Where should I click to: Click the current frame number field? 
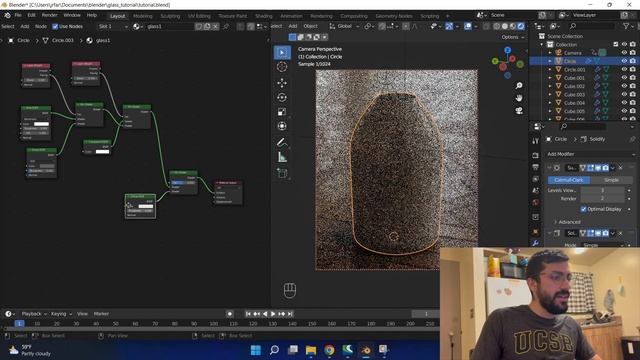425,314
